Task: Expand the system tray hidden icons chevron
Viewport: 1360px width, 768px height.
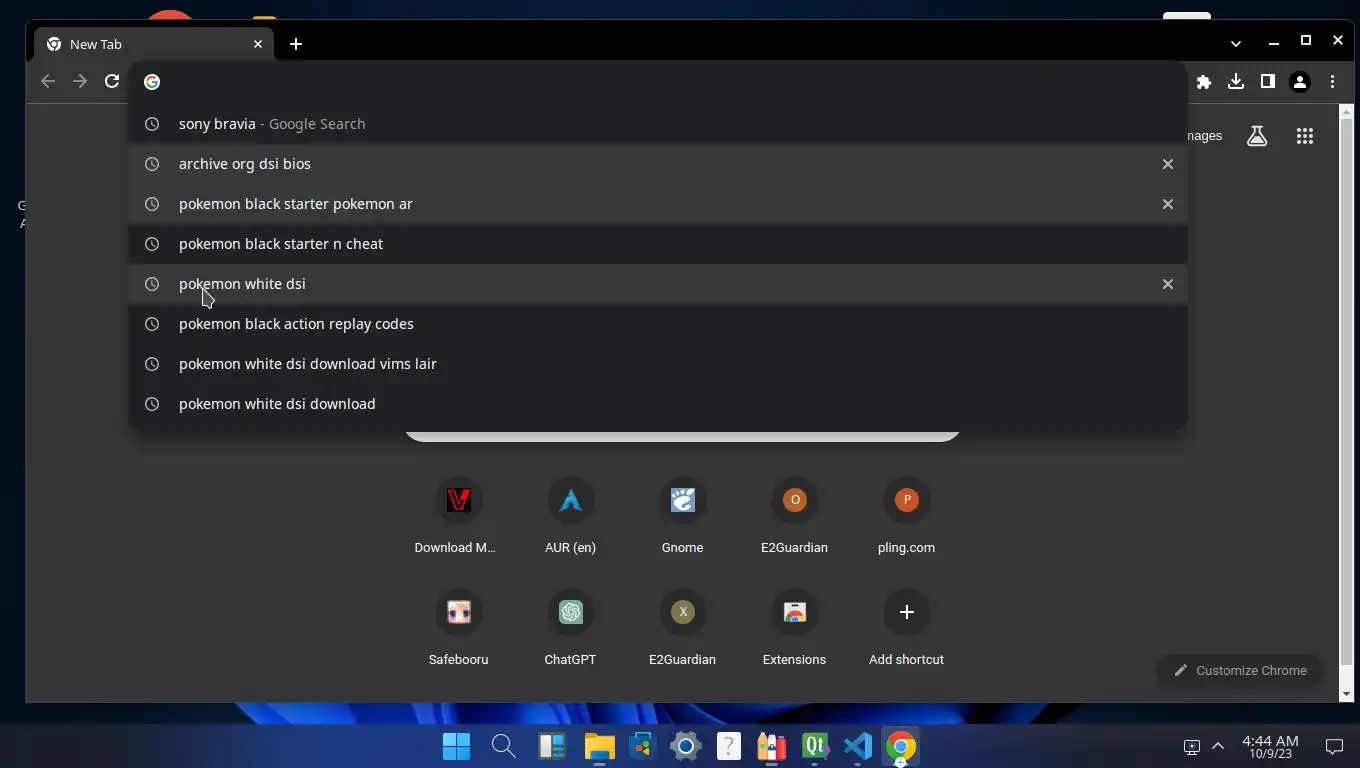Action: coord(1218,746)
